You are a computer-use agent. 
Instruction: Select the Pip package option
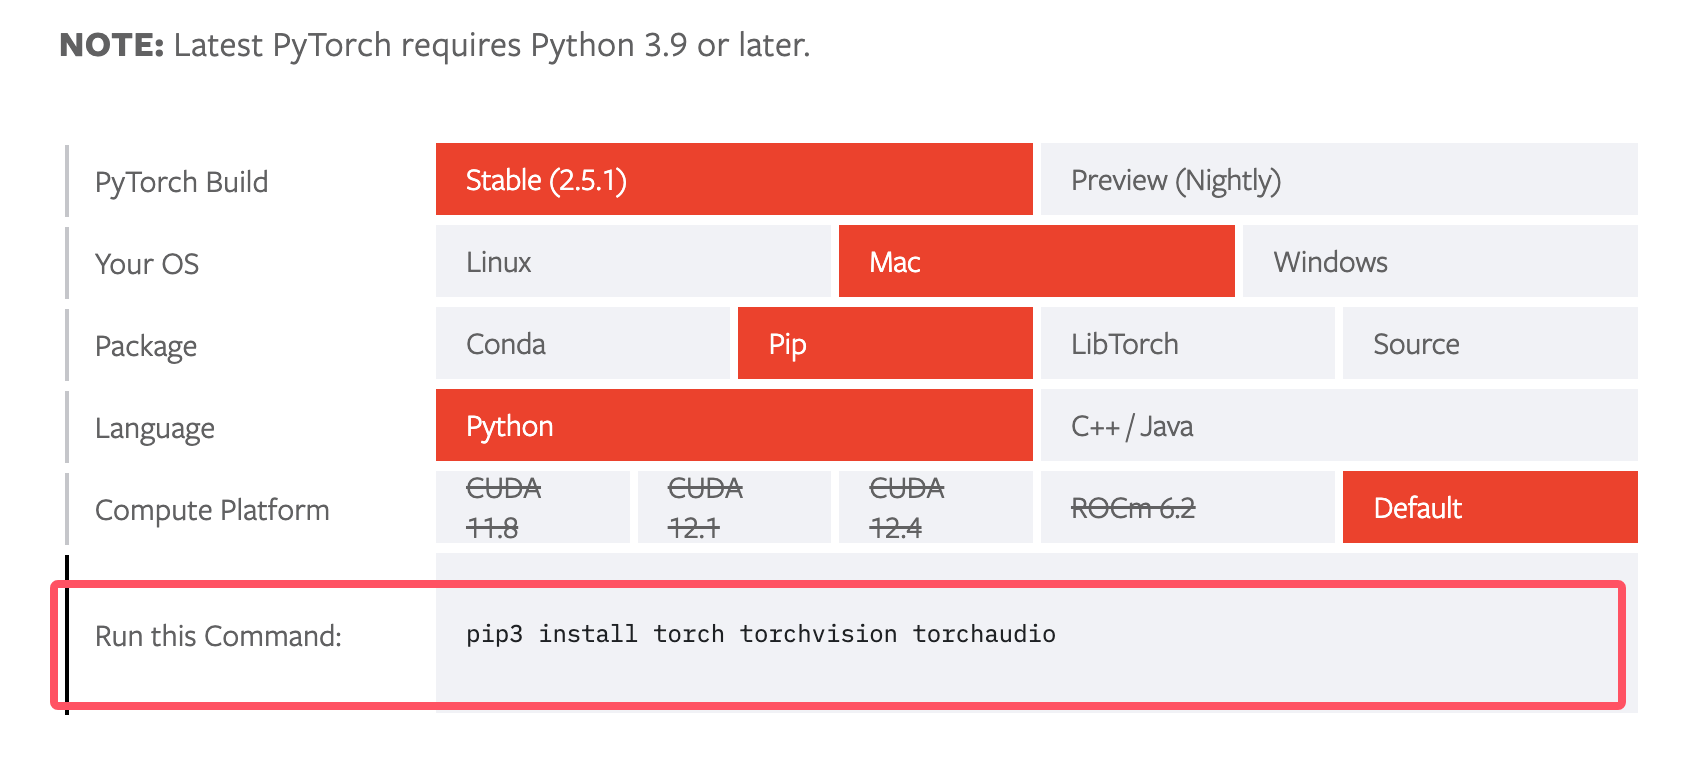pos(884,344)
